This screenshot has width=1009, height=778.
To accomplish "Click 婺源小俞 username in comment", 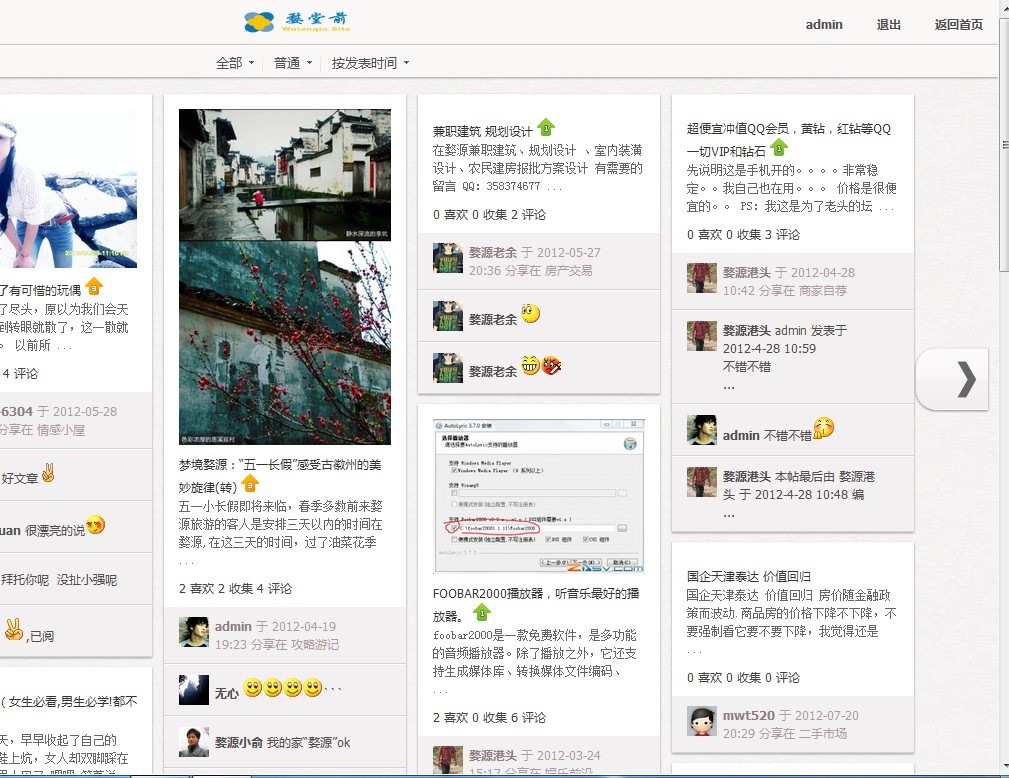I will coord(239,743).
